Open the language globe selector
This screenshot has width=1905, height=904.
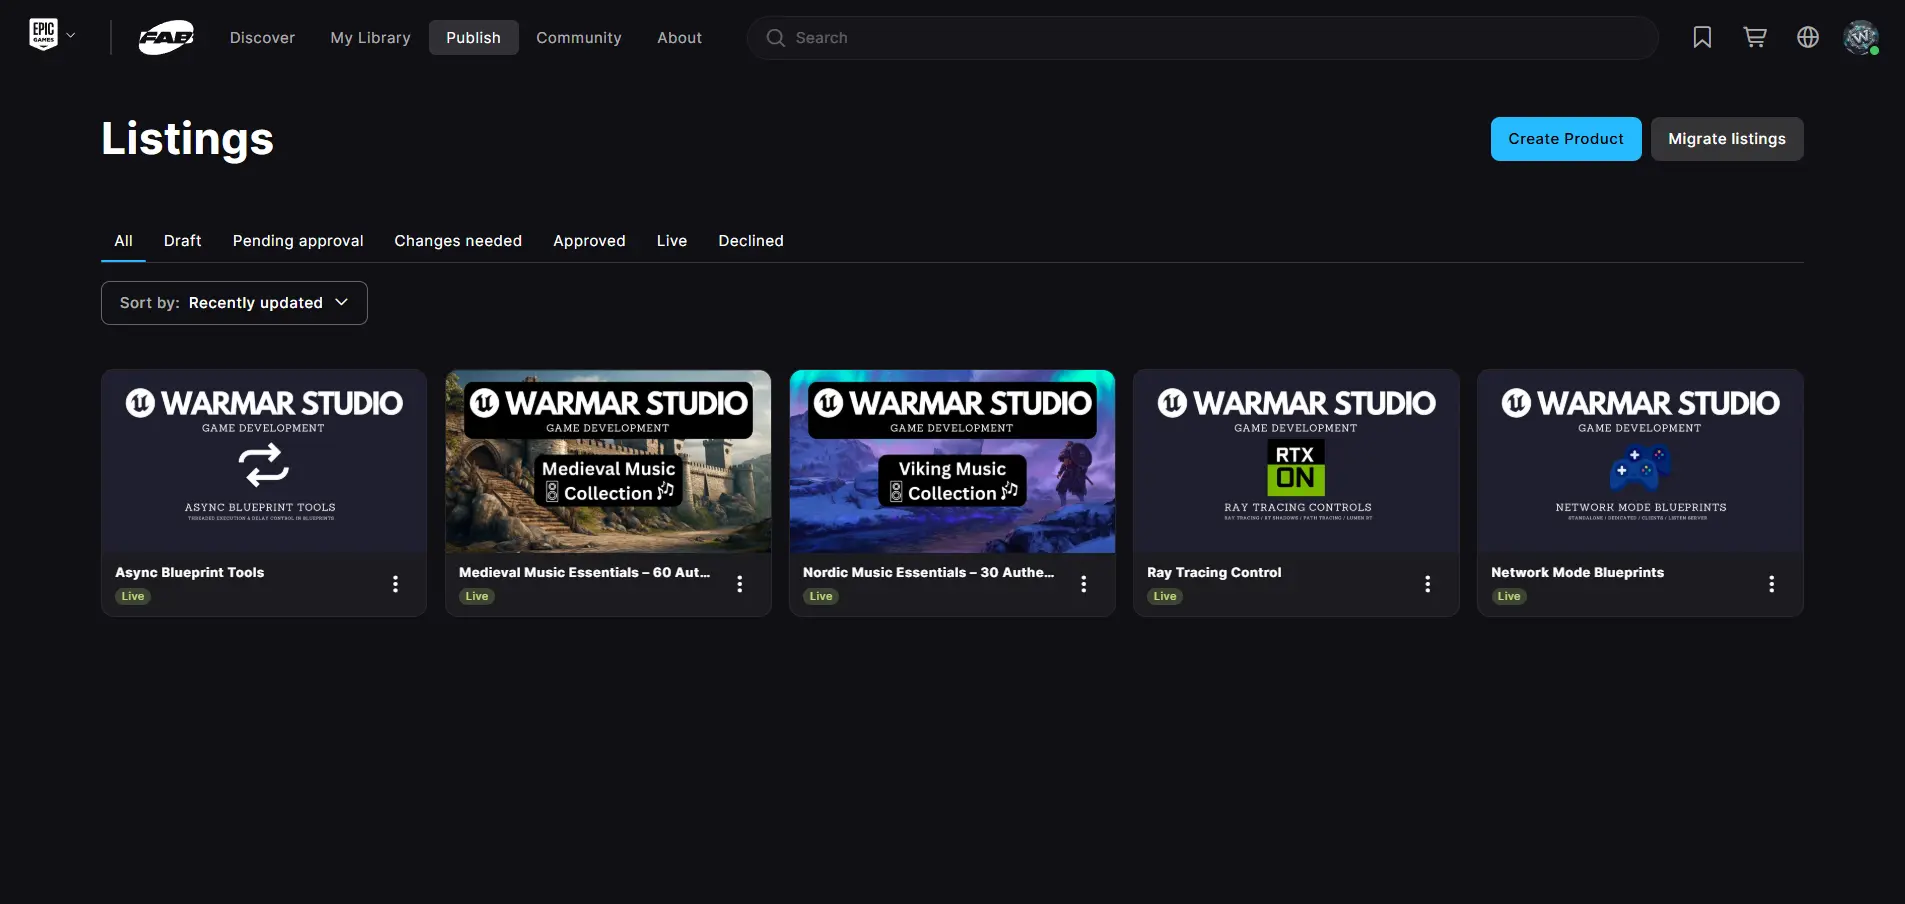(1808, 37)
